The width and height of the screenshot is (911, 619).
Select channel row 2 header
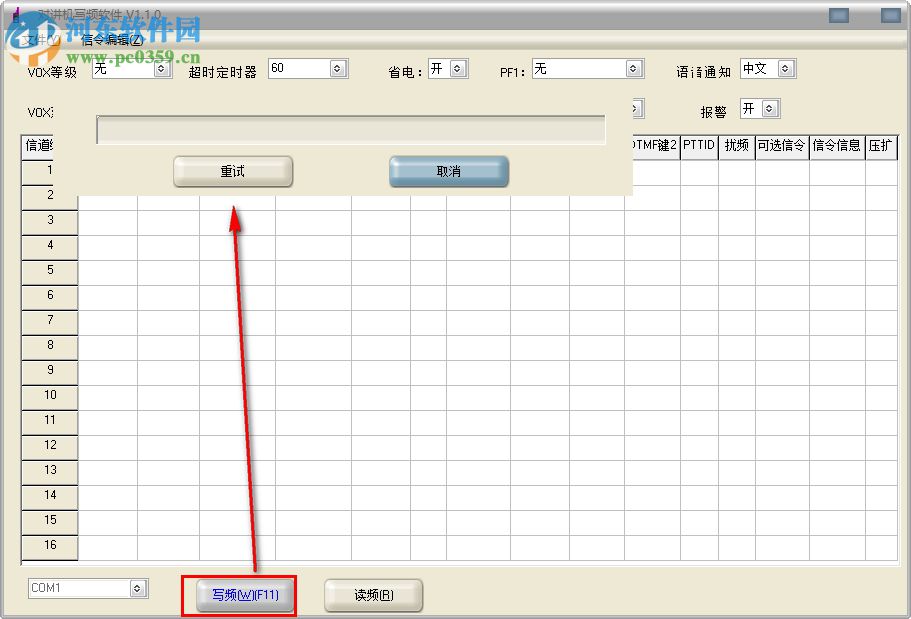pyautogui.click(x=50, y=197)
